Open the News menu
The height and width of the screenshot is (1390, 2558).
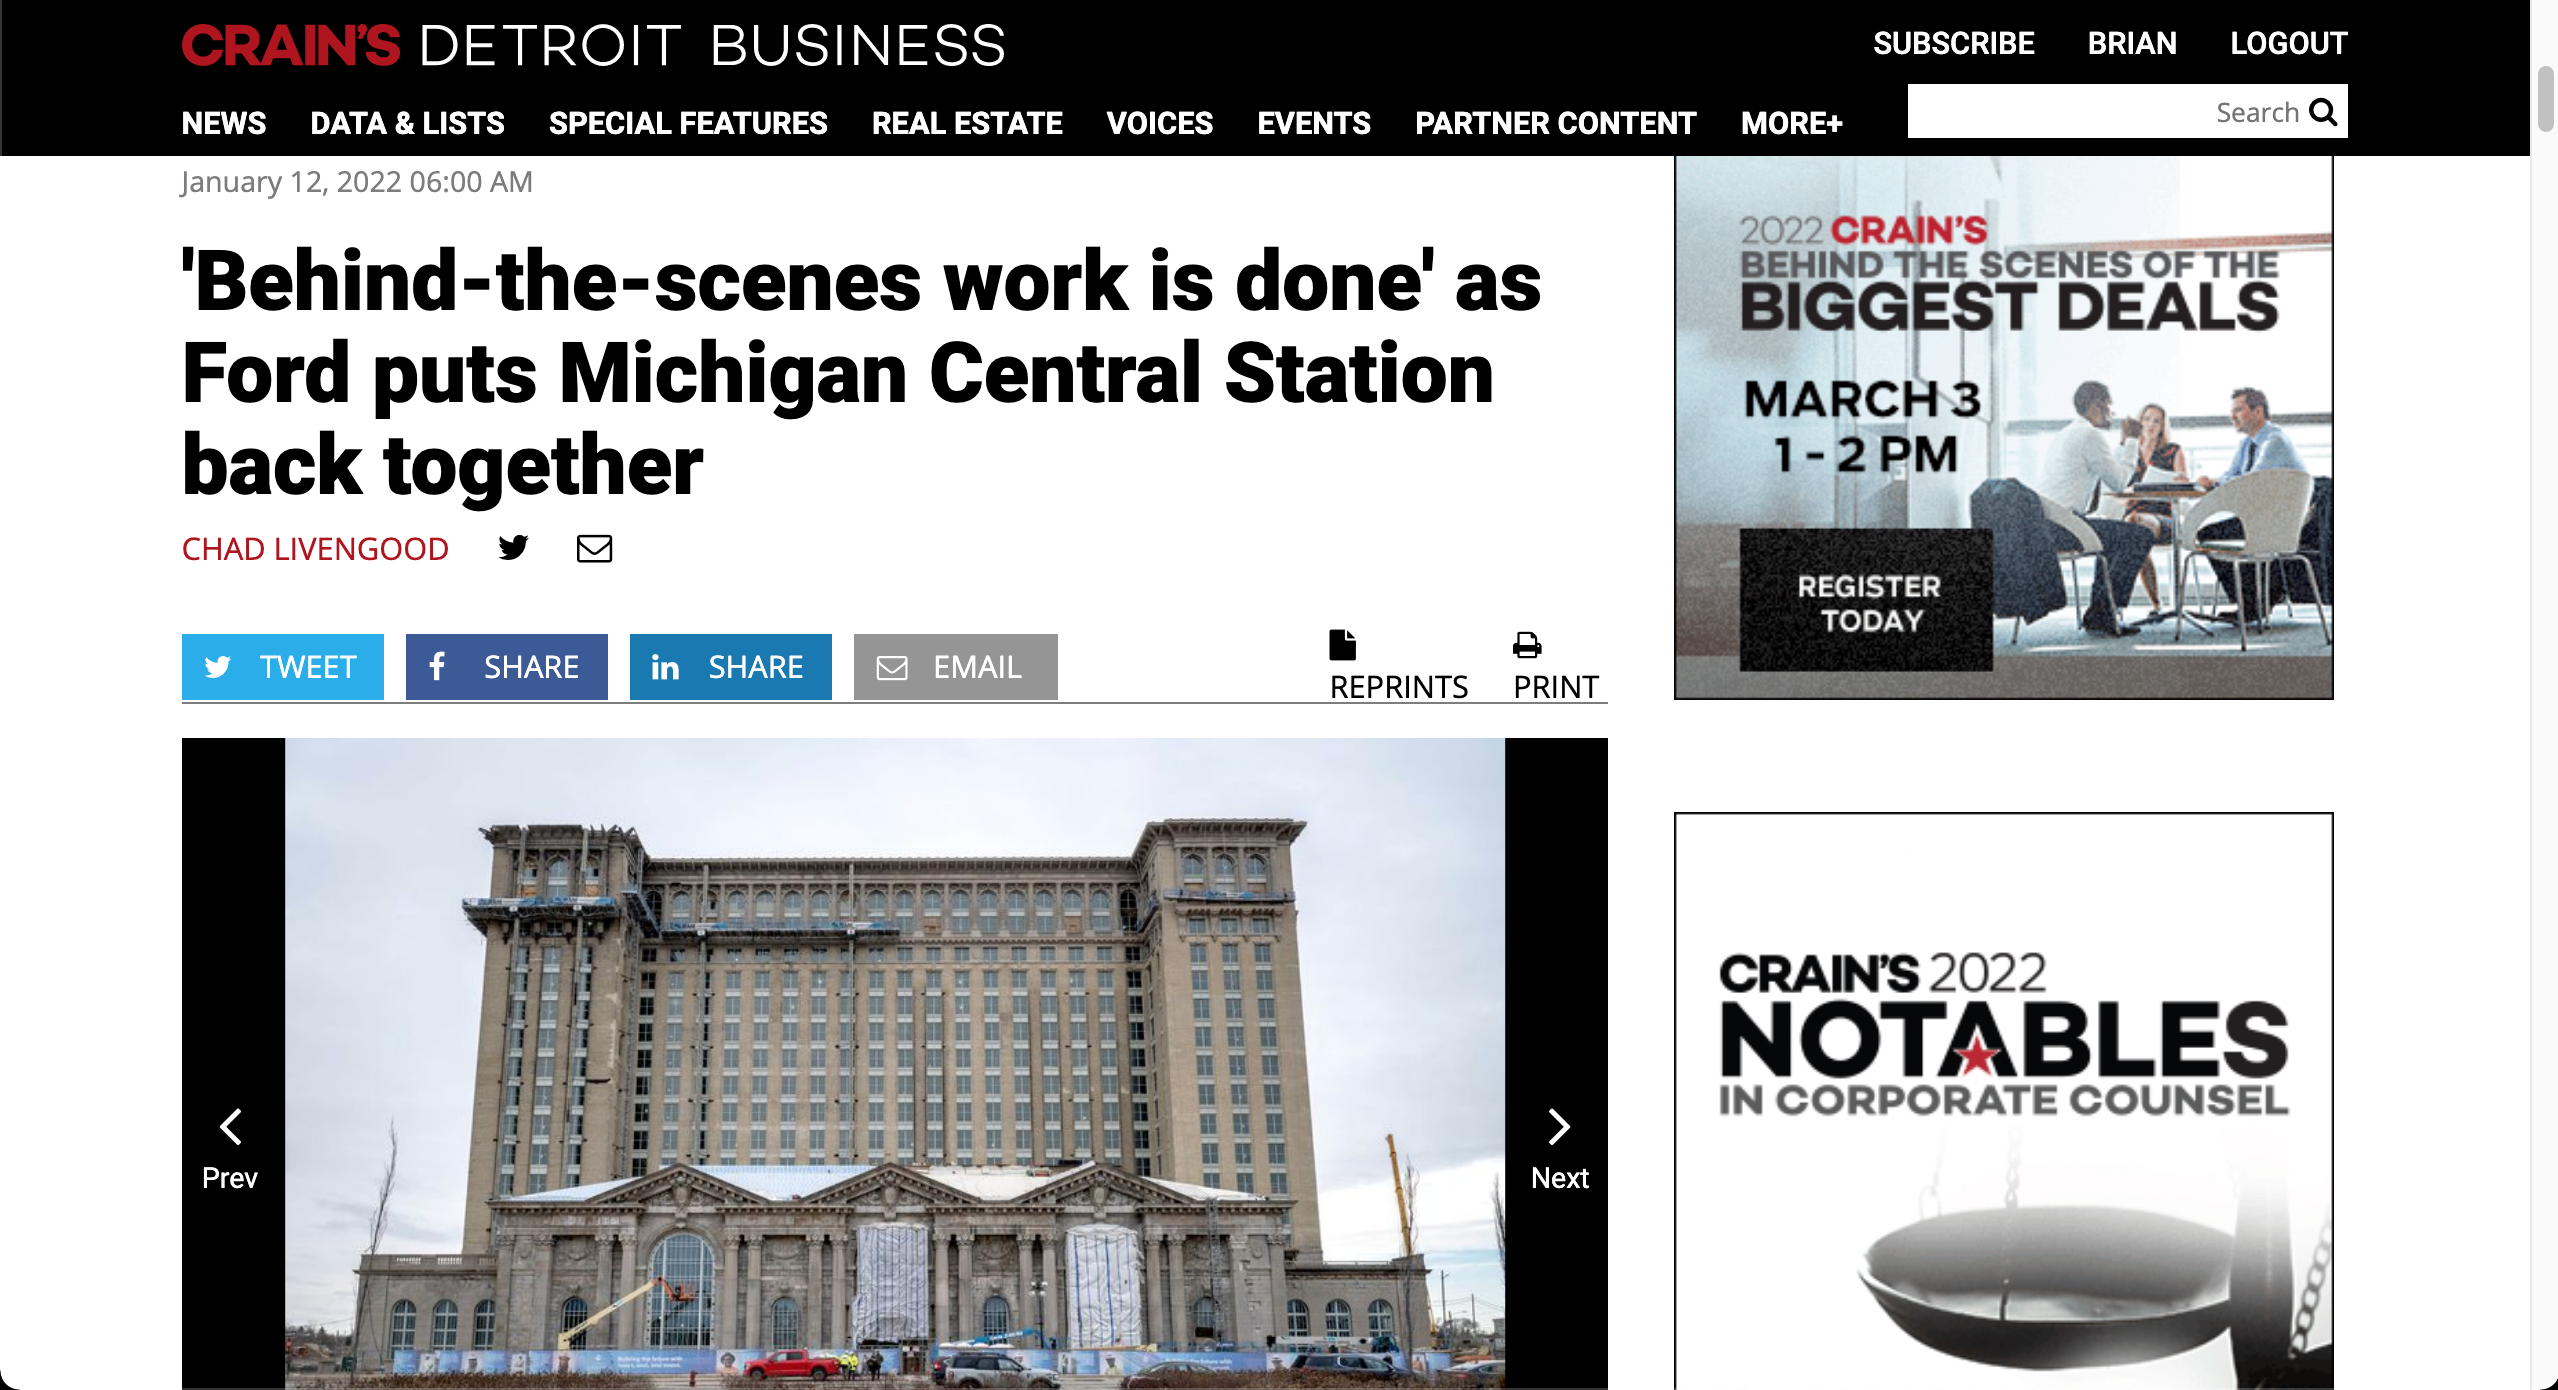(x=224, y=123)
